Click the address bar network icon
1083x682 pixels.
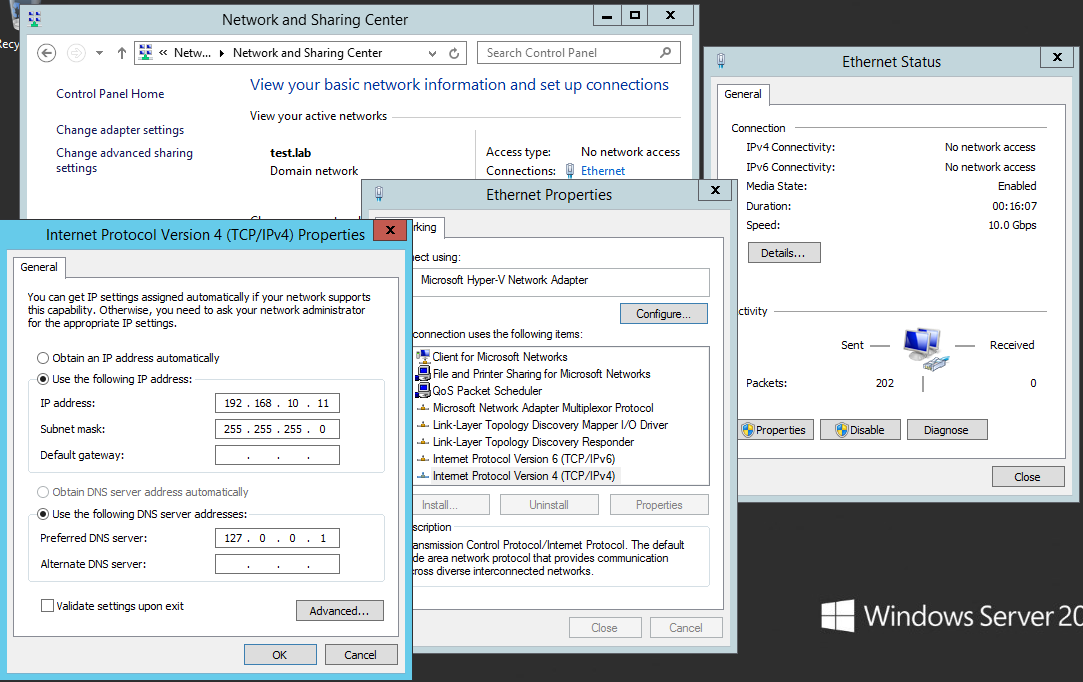[x=146, y=53]
